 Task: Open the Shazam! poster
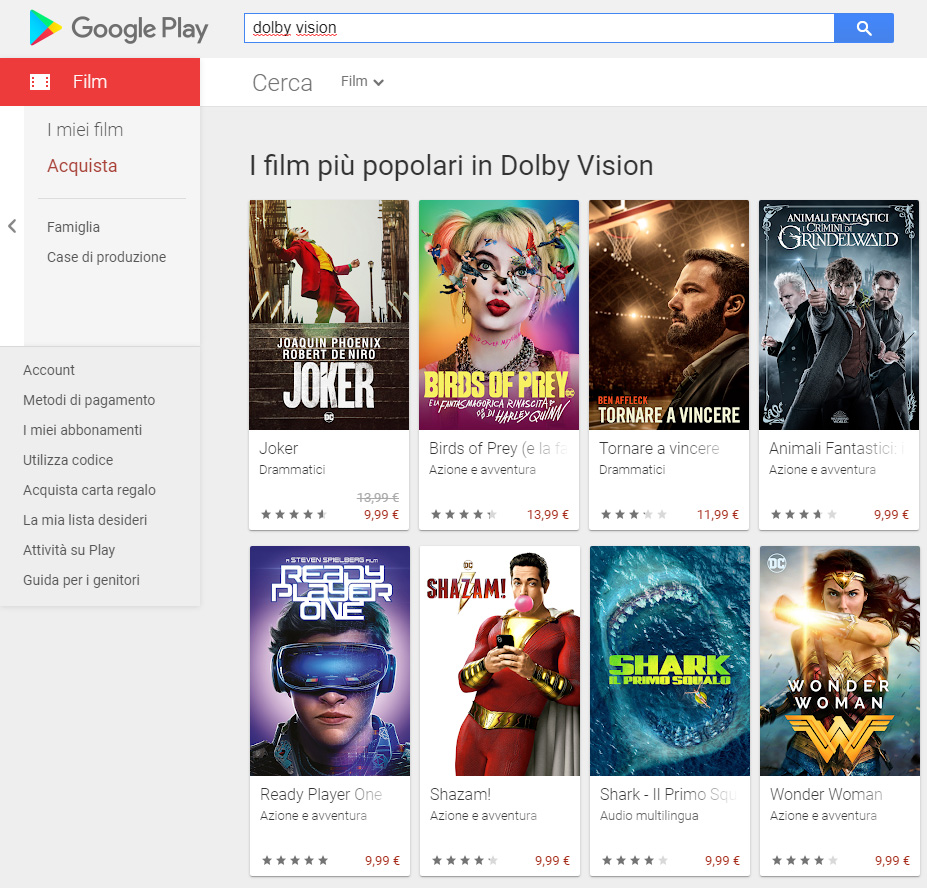tap(500, 660)
